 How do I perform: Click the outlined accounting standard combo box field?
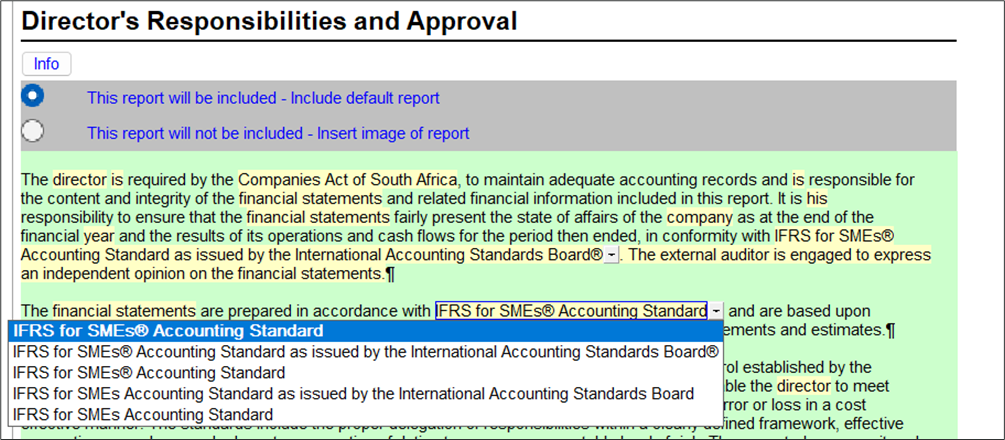point(571,311)
